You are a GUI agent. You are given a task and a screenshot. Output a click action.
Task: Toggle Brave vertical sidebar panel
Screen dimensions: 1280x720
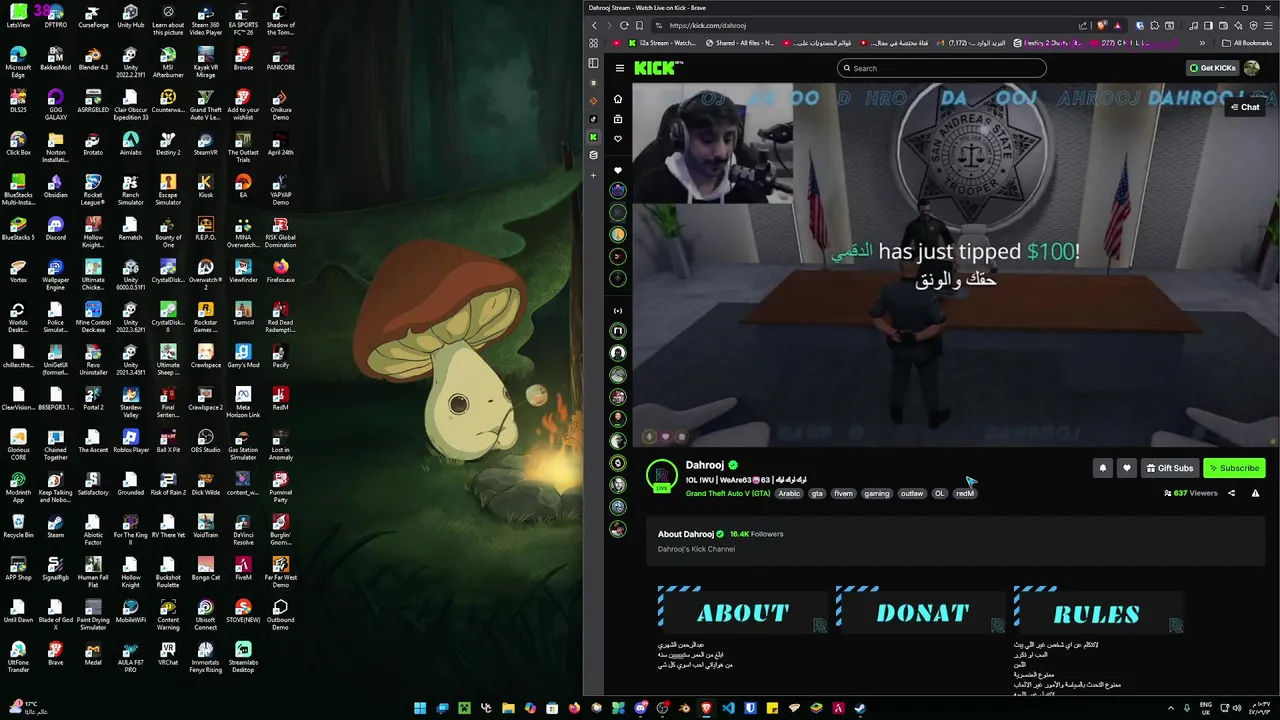pos(594,63)
